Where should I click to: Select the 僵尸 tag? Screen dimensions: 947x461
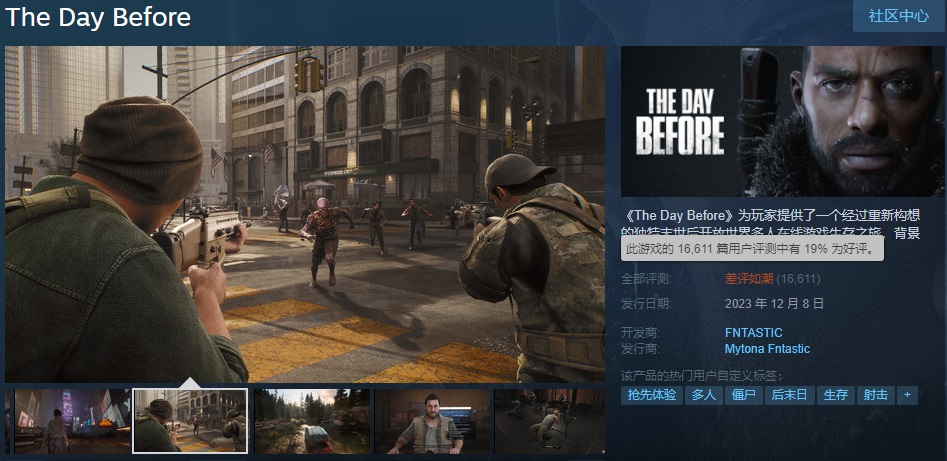744,395
